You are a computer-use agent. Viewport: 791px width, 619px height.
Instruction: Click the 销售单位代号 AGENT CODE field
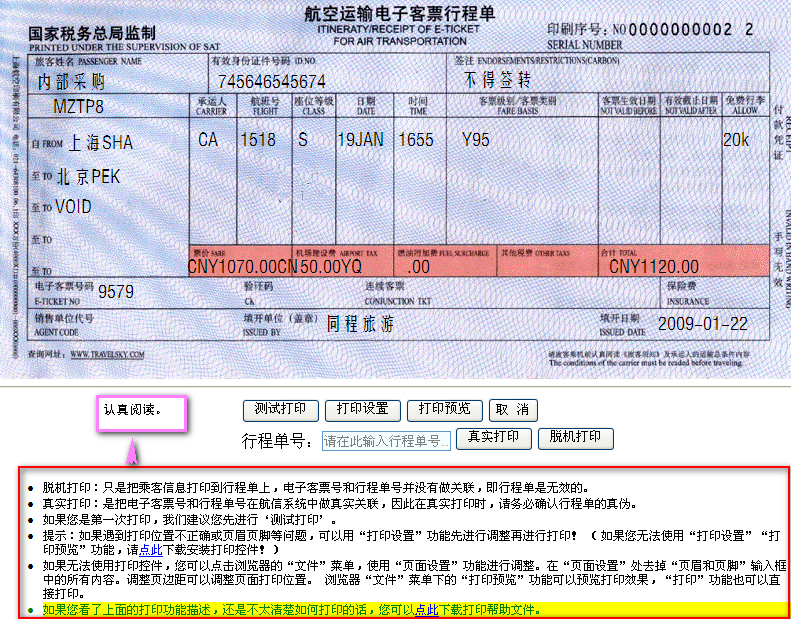(64, 325)
